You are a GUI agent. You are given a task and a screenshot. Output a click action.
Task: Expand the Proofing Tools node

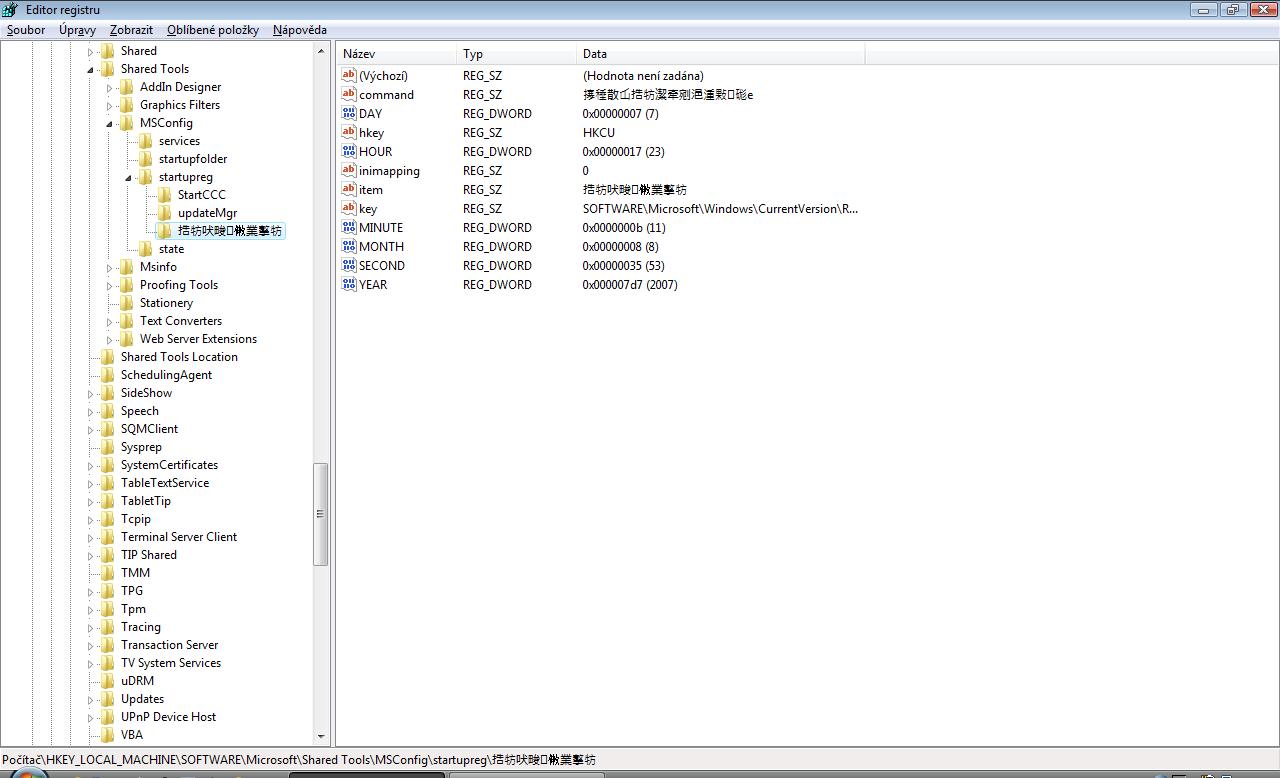tap(109, 286)
